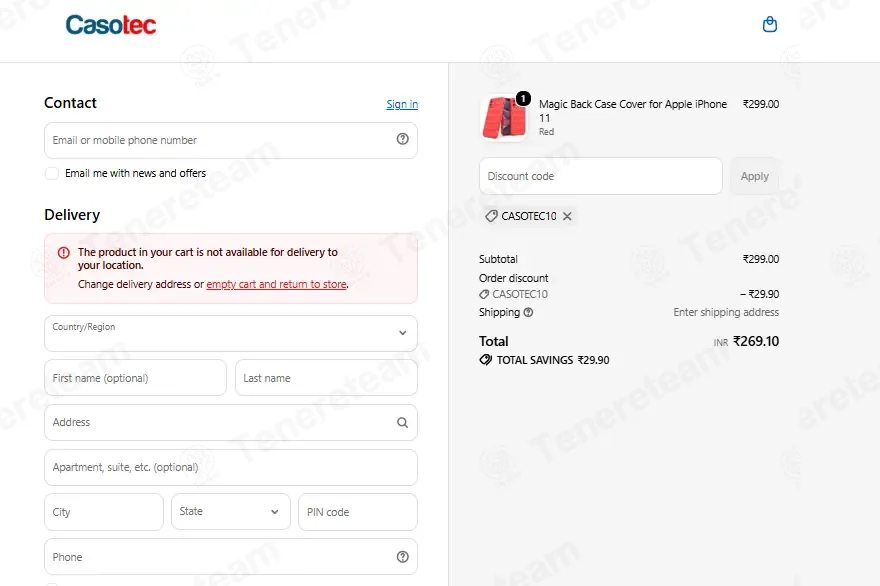
Task: Click the tag icon on CASOTEC10 chip
Action: pos(491,216)
